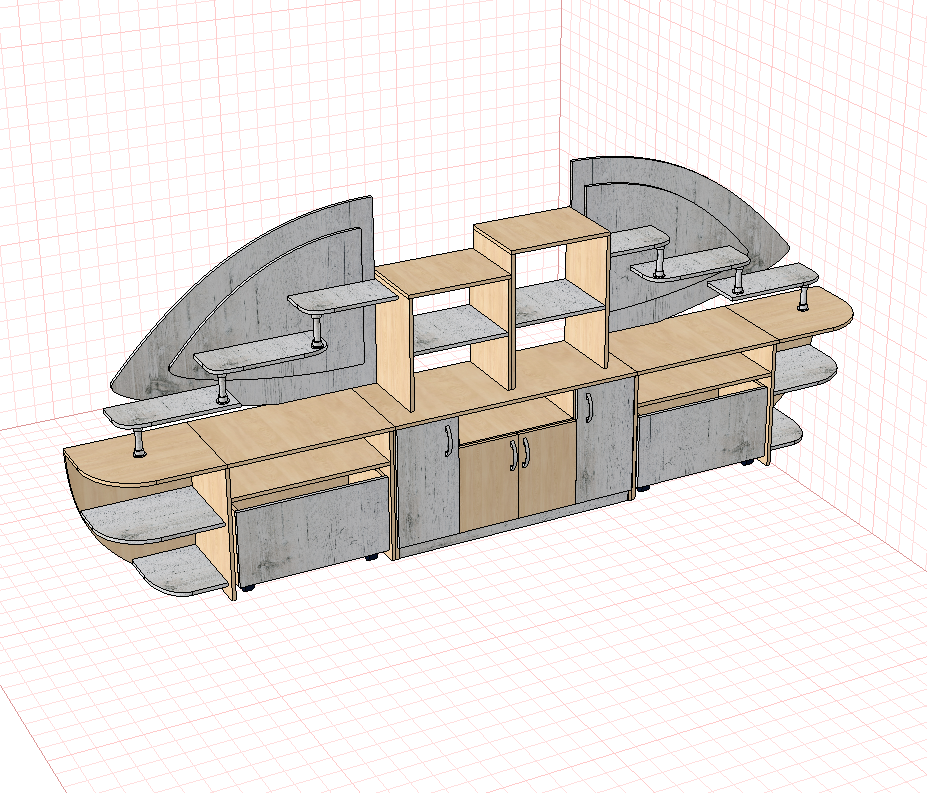Select the bottom rounded gray shelf at the left end
927x793 pixels.
(180, 570)
